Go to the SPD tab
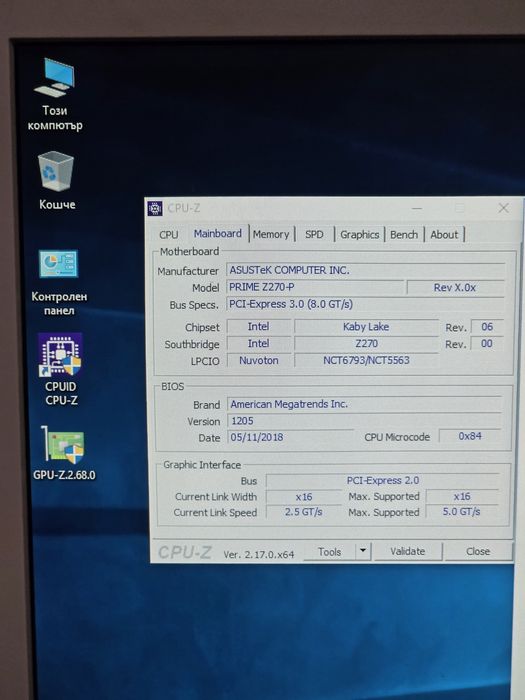The width and height of the screenshot is (525, 700). point(314,234)
